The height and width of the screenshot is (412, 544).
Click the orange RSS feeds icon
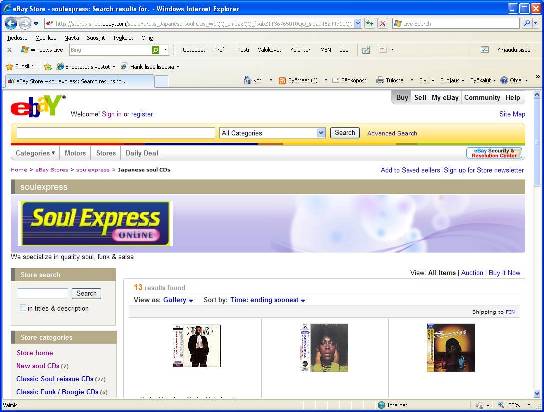(282, 80)
